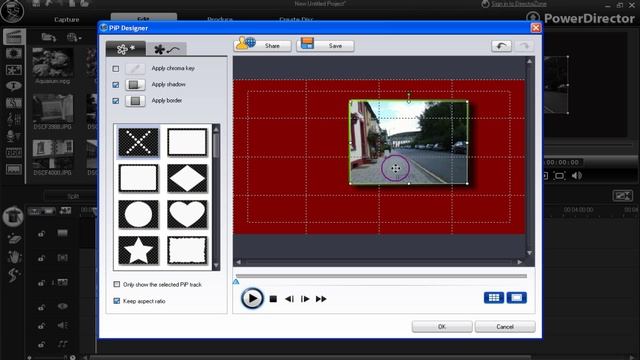This screenshot has height=360, width=640.
Task: Open the Audio Mixing Room in the sidebar
Action: [x=13, y=119]
